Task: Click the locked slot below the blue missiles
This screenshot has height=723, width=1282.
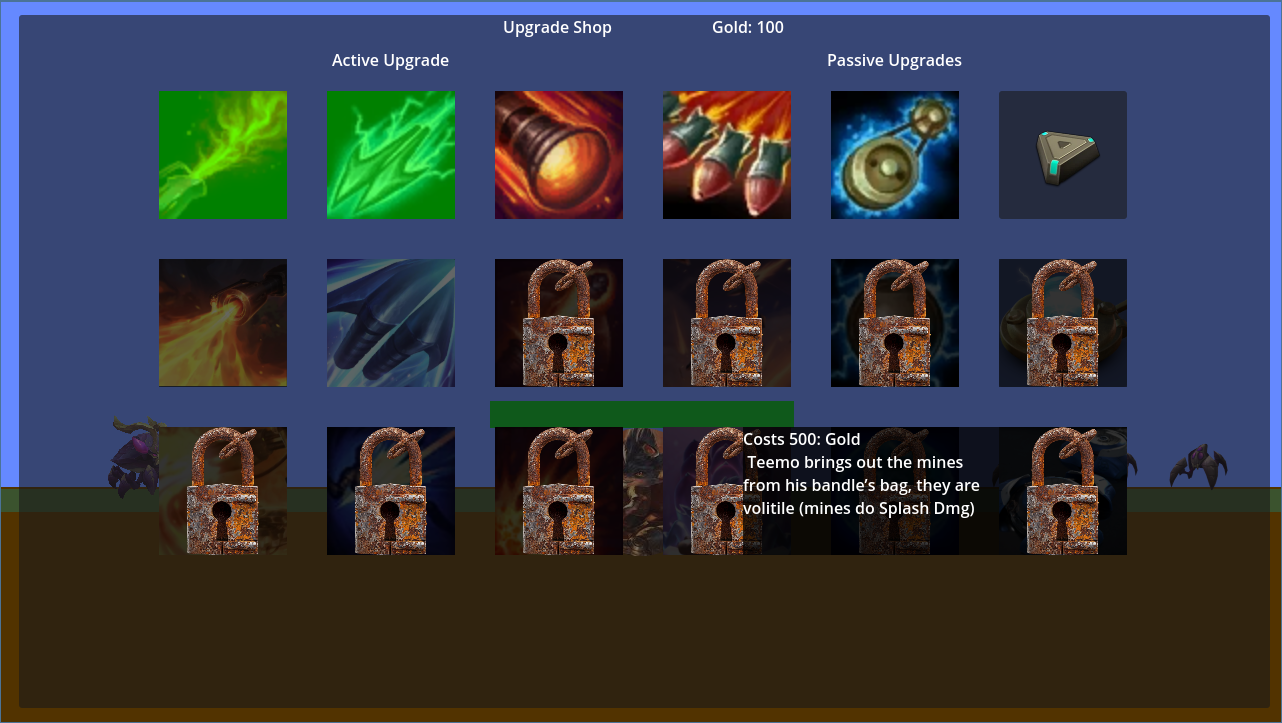Action: 391,491
